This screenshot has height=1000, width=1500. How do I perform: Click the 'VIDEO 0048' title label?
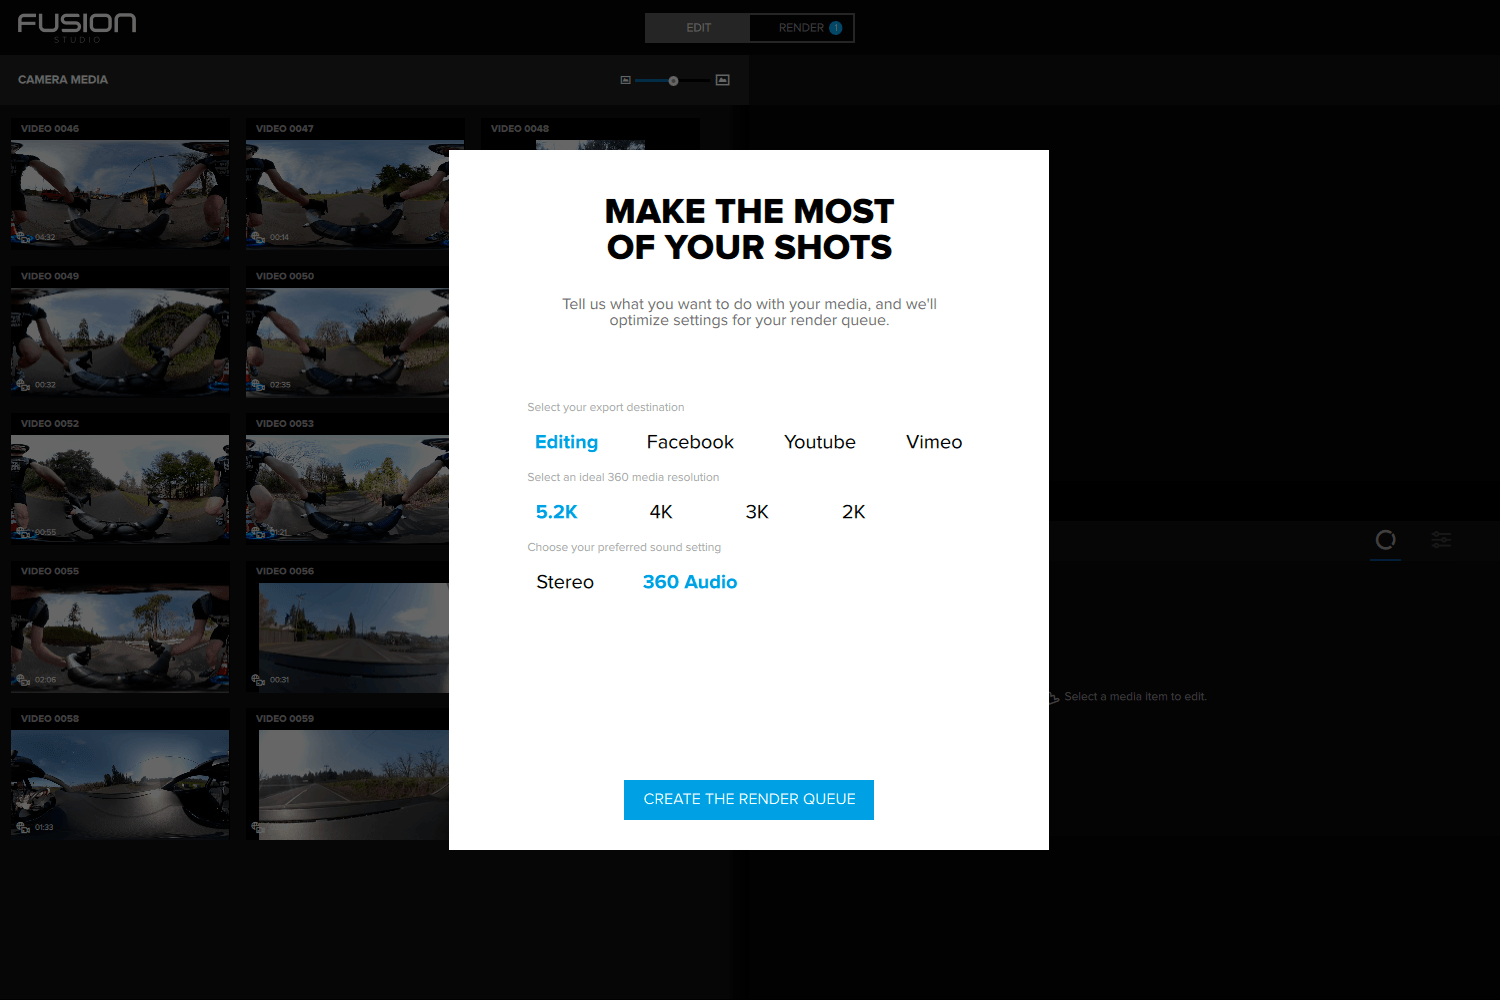[x=520, y=128]
